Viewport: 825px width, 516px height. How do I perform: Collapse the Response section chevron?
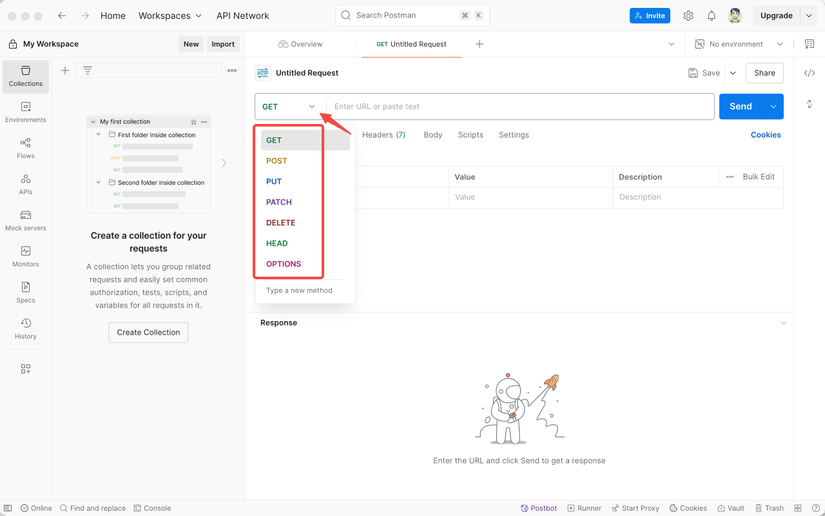pos(783,323)
